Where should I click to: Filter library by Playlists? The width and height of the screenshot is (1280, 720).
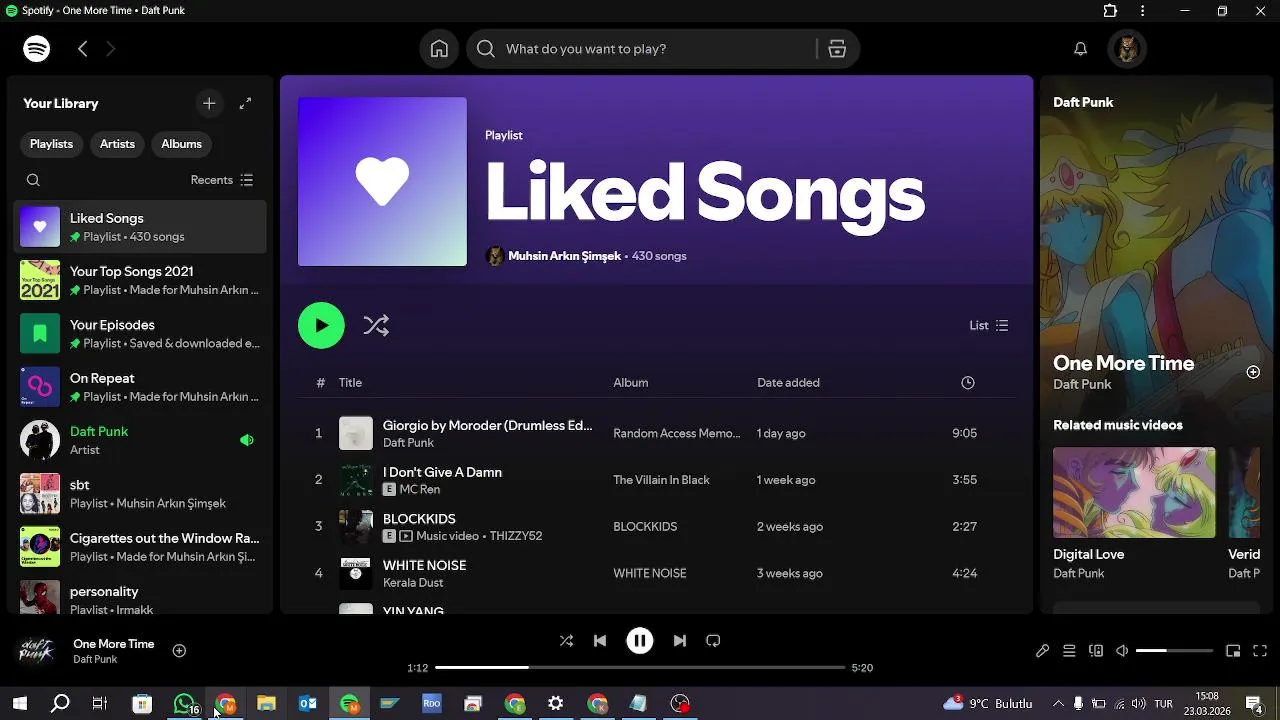coord(51,144)
